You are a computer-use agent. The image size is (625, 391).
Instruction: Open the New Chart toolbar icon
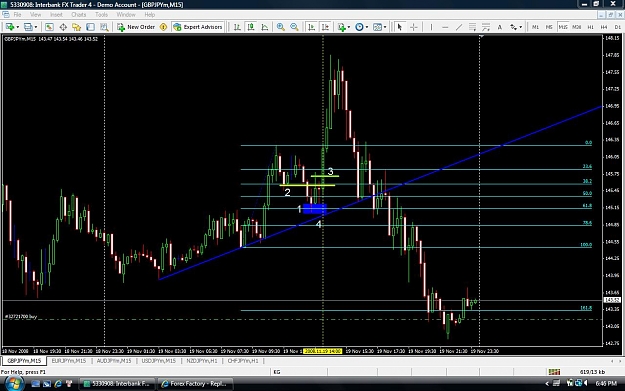(9, 27)
